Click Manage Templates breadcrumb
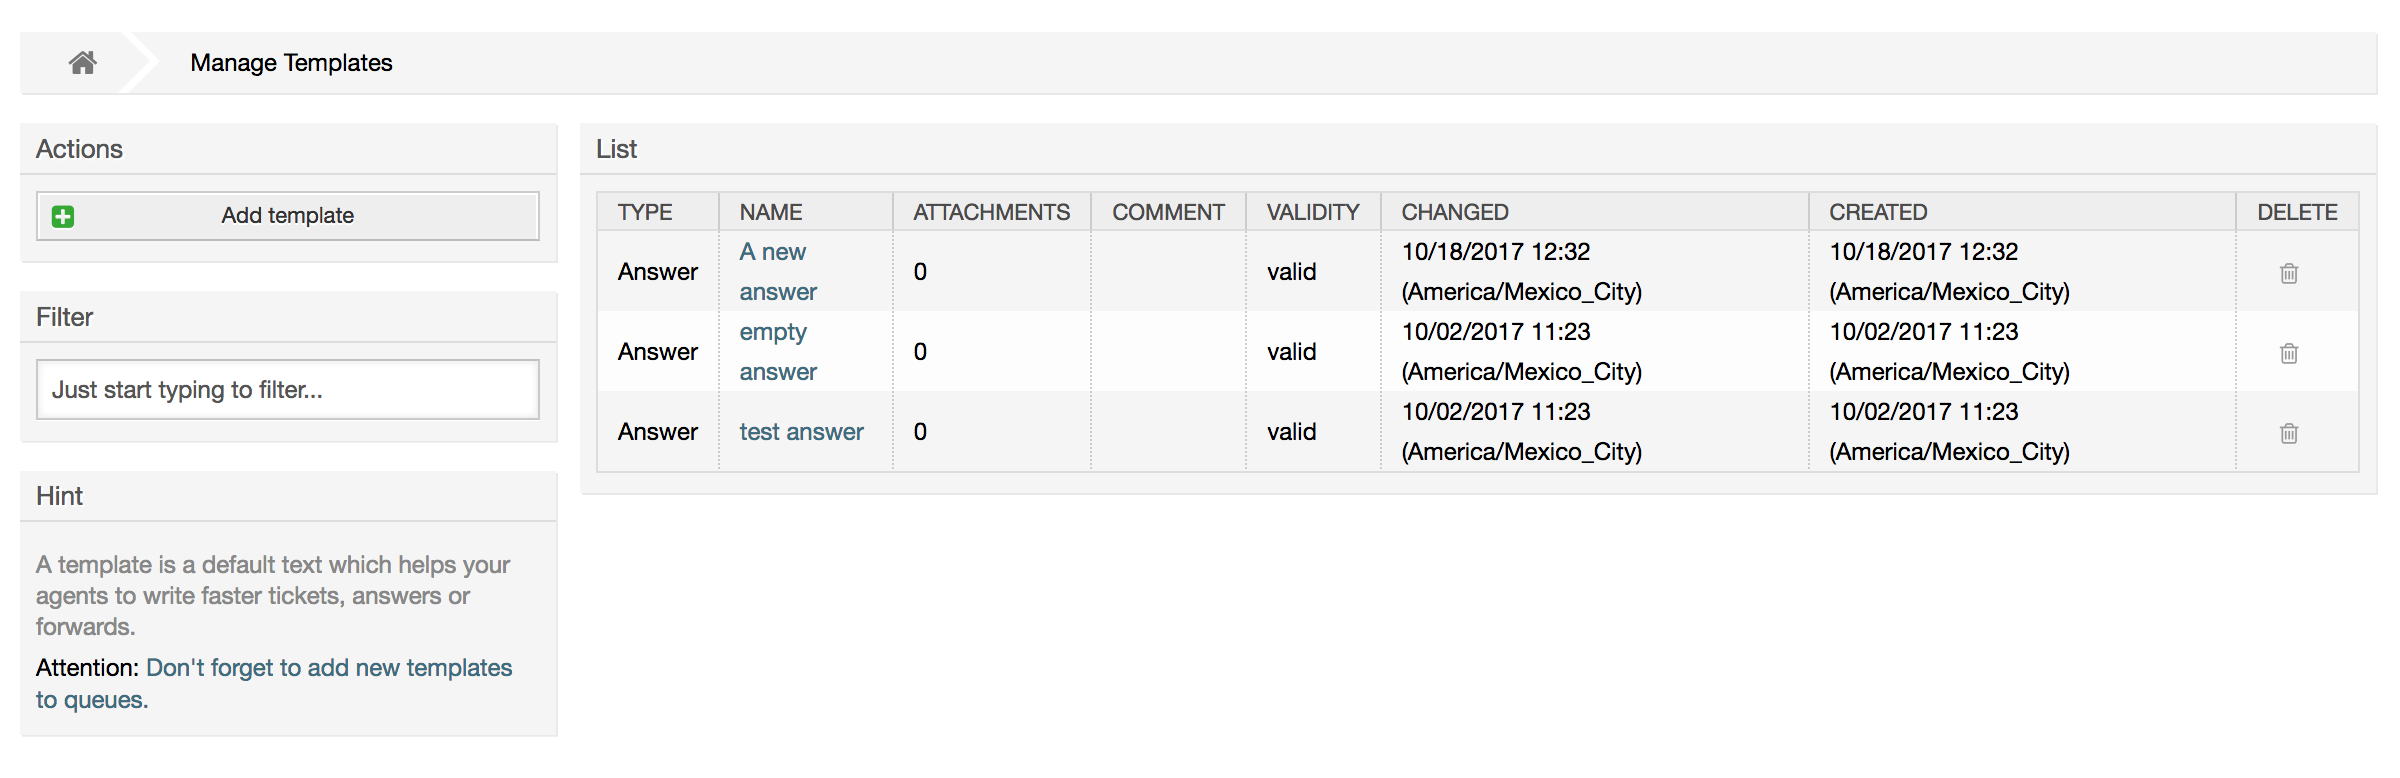 tap(291, 63)
